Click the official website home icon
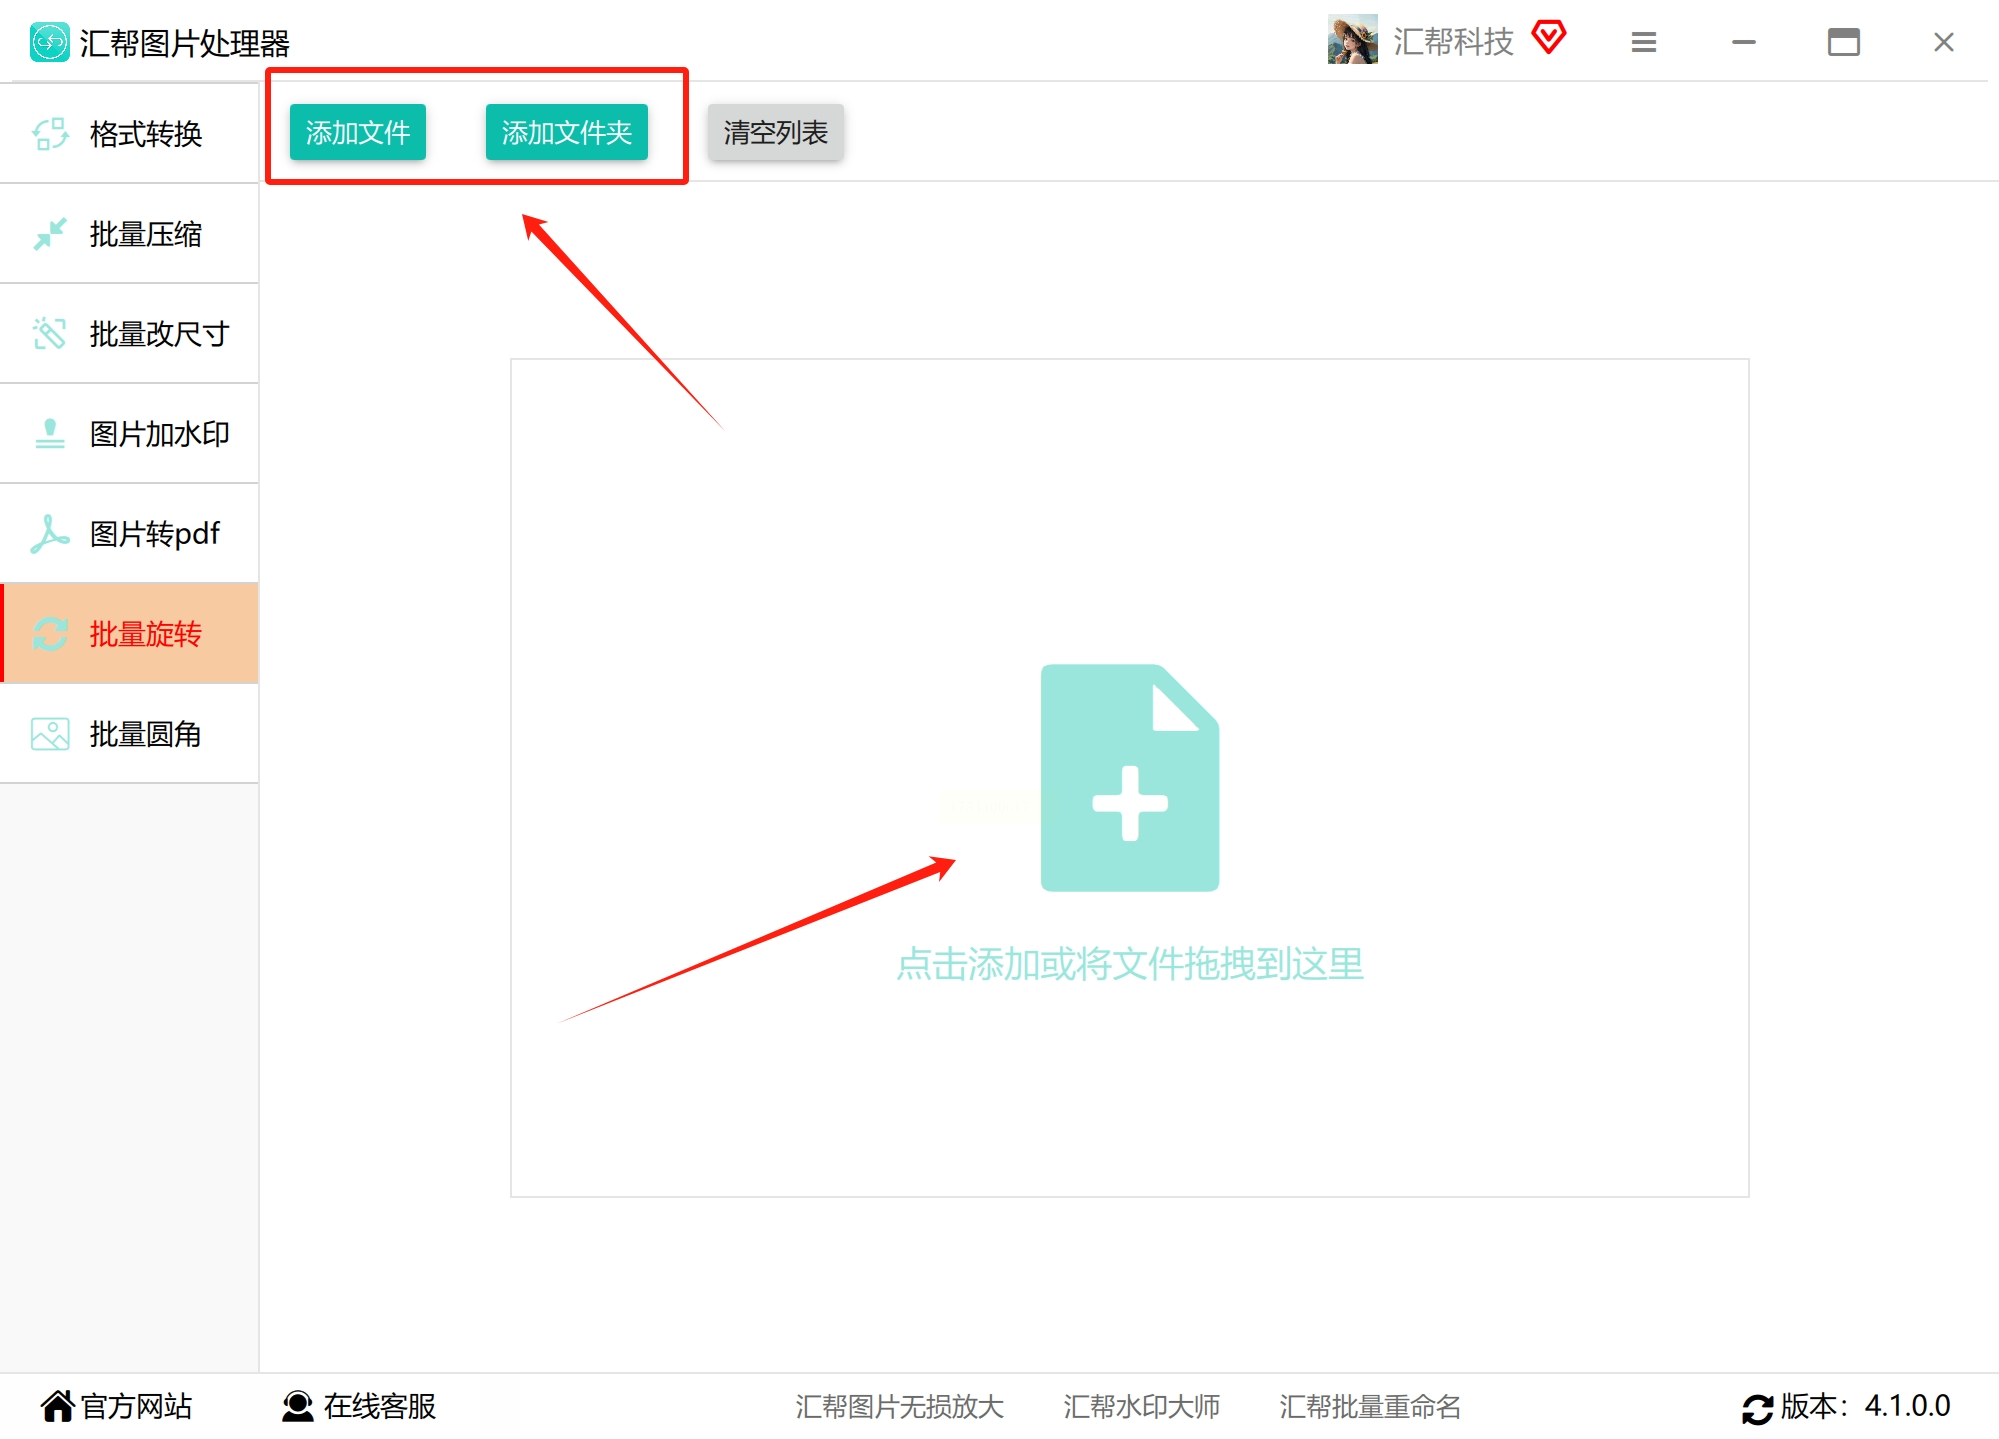Image resolution: width=1999 pixels, height=1439 pixels. 57,1406
